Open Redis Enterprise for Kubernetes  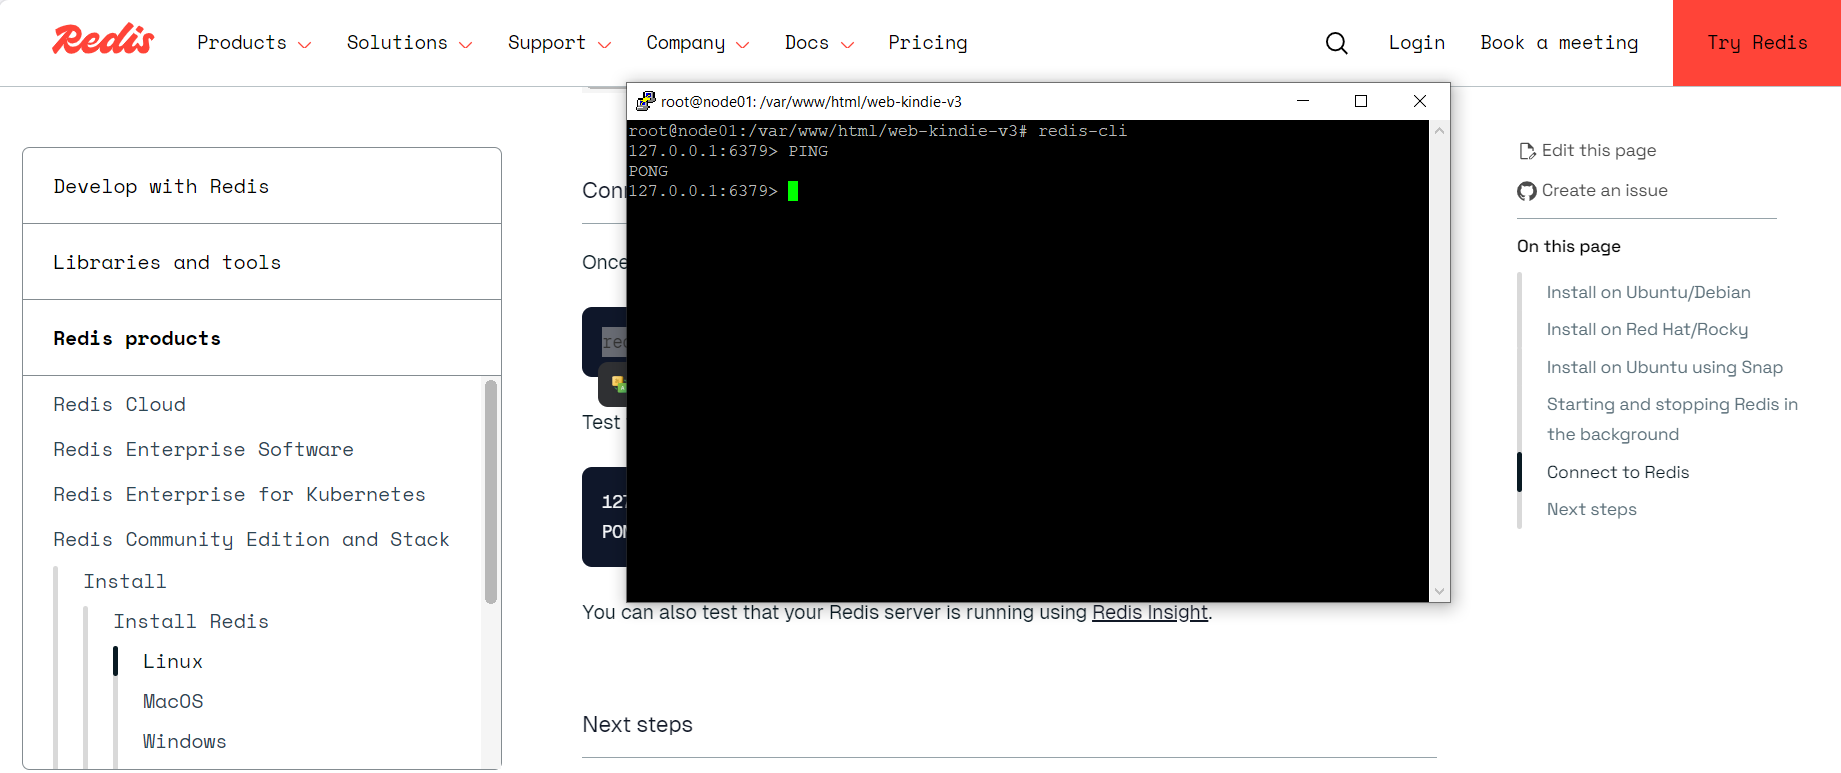[239, 494]
